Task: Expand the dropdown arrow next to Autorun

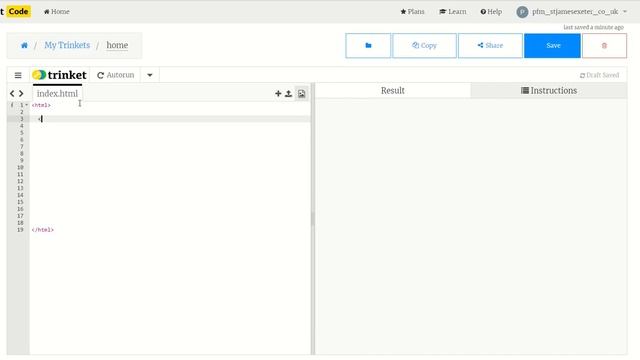Action: (x=150, y=75)
